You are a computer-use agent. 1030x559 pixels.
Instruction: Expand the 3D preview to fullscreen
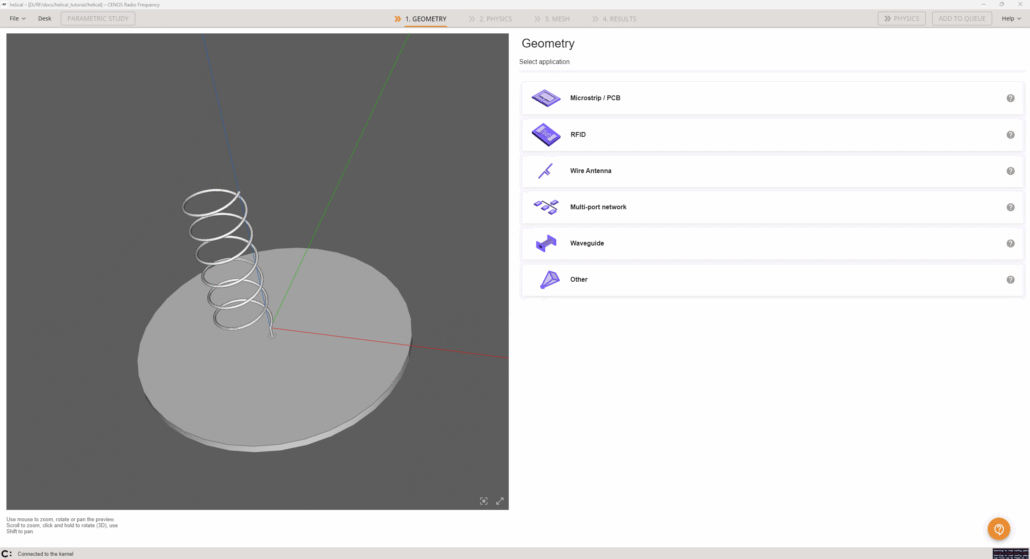coord(500,501)
